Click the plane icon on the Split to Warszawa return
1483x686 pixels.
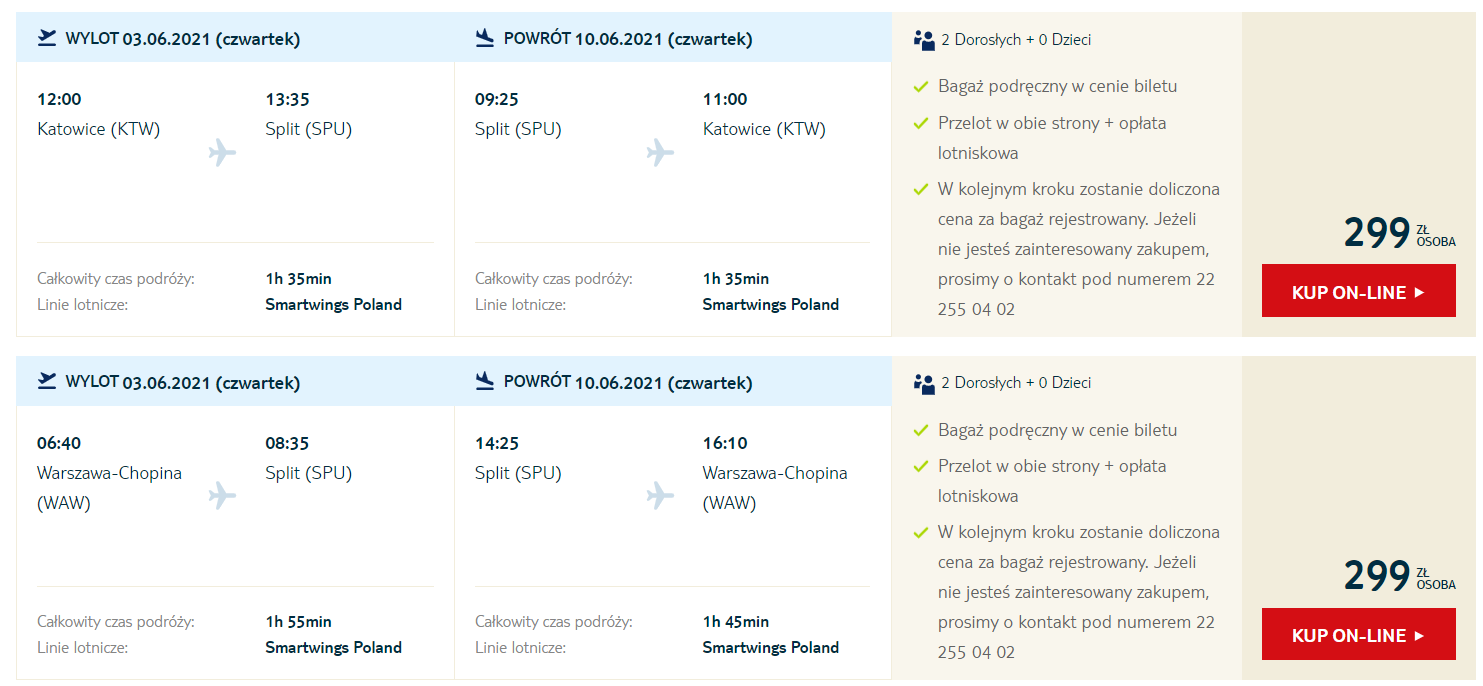660,496
